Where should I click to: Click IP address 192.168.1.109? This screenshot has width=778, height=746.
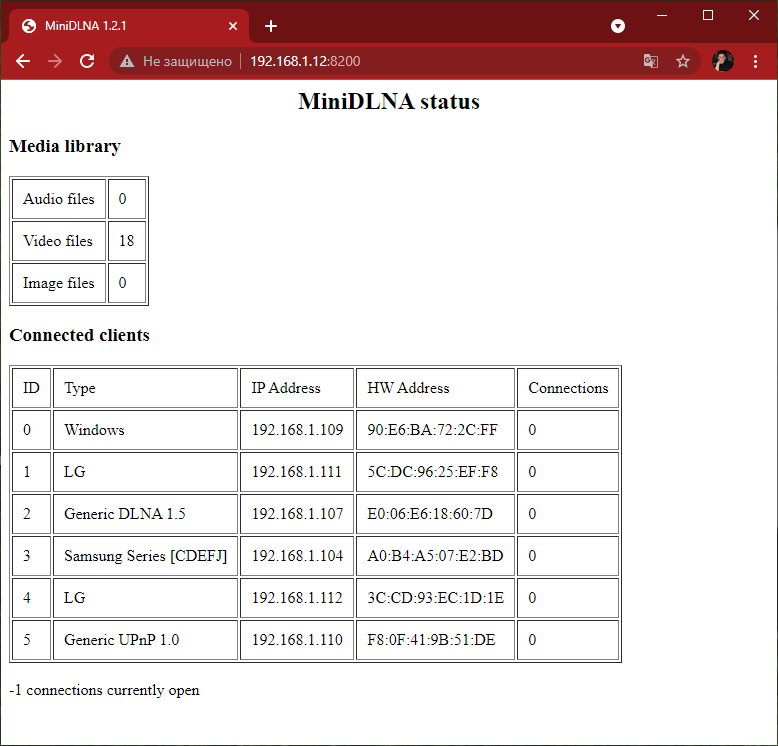297,430
